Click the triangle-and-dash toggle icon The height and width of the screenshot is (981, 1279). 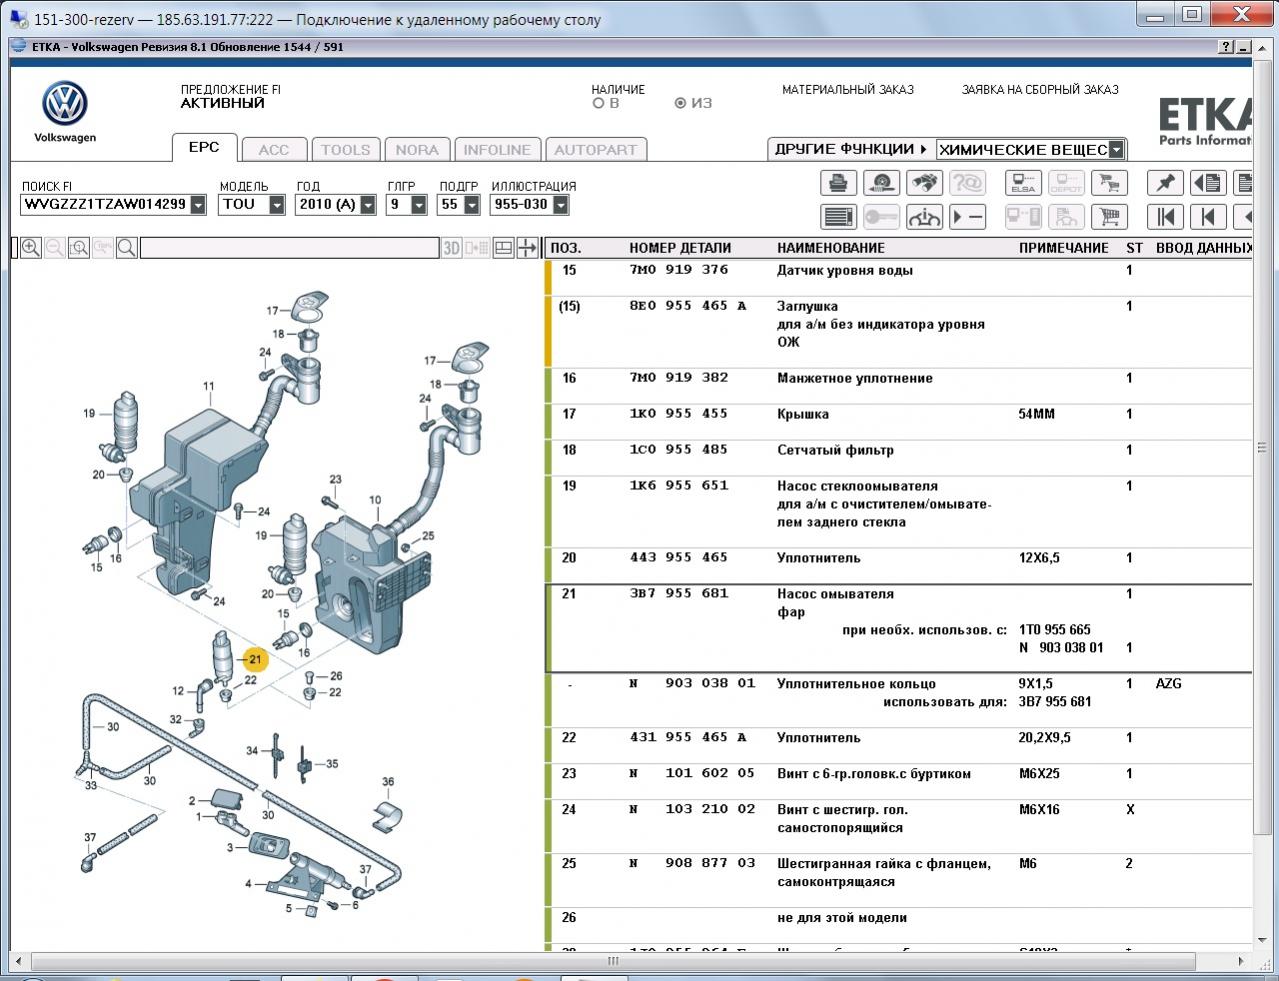point(967,216)
